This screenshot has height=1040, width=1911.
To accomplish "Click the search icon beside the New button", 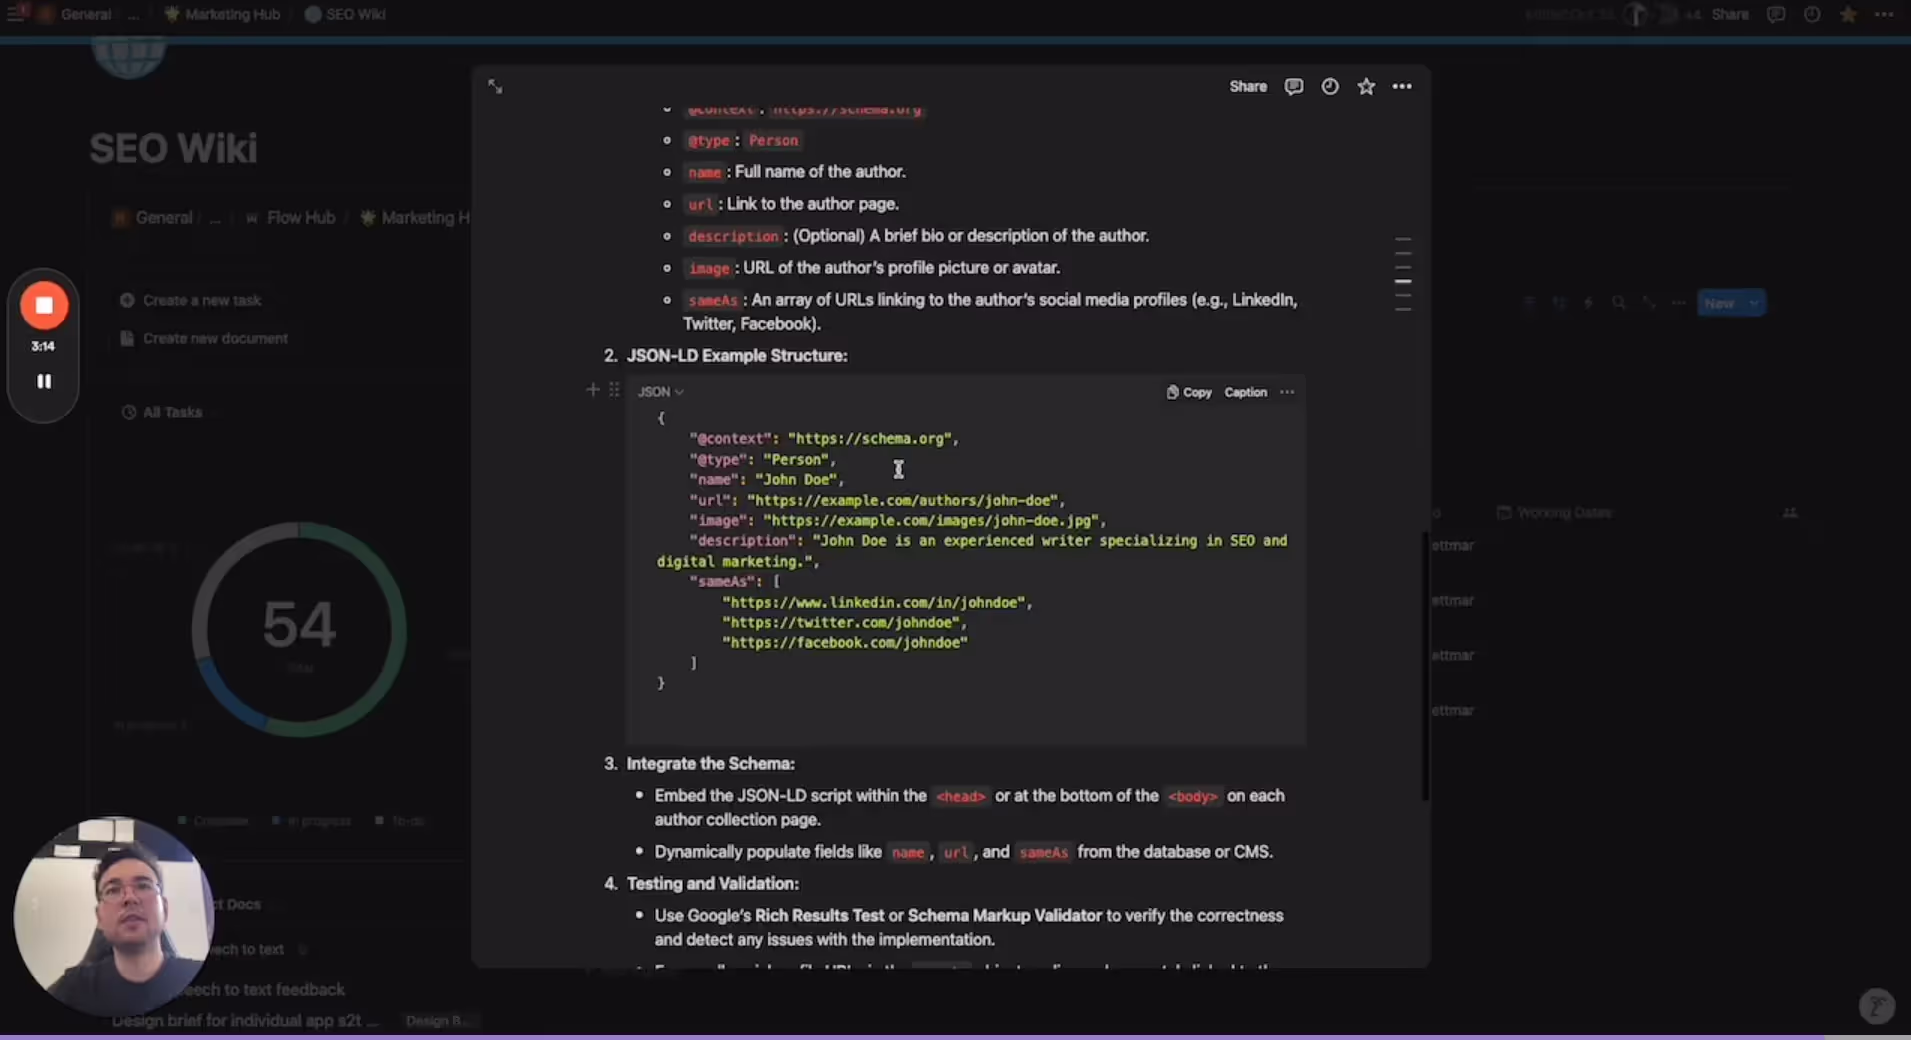I will click(x=1619, y=303).
